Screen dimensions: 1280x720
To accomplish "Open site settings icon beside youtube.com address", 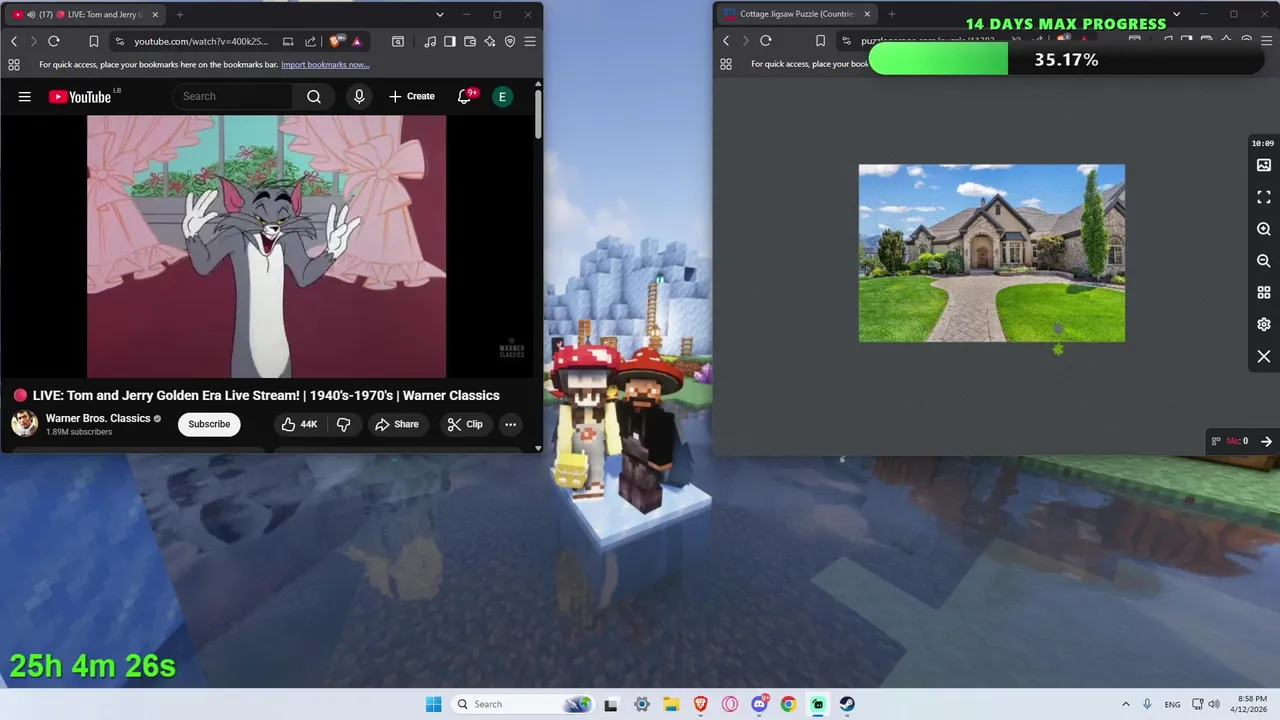I will [119, 41].
